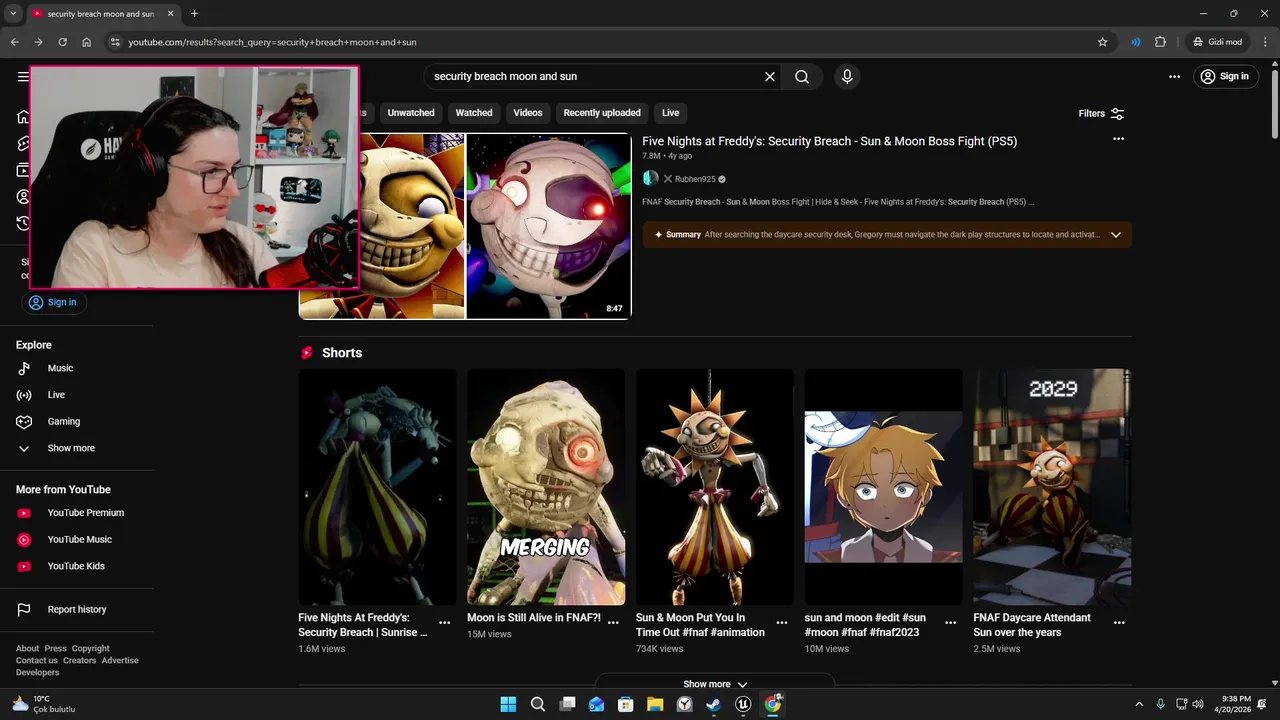Click the About footer link
The height and width of the screenshot is (720, 1280).
[27, 649]
